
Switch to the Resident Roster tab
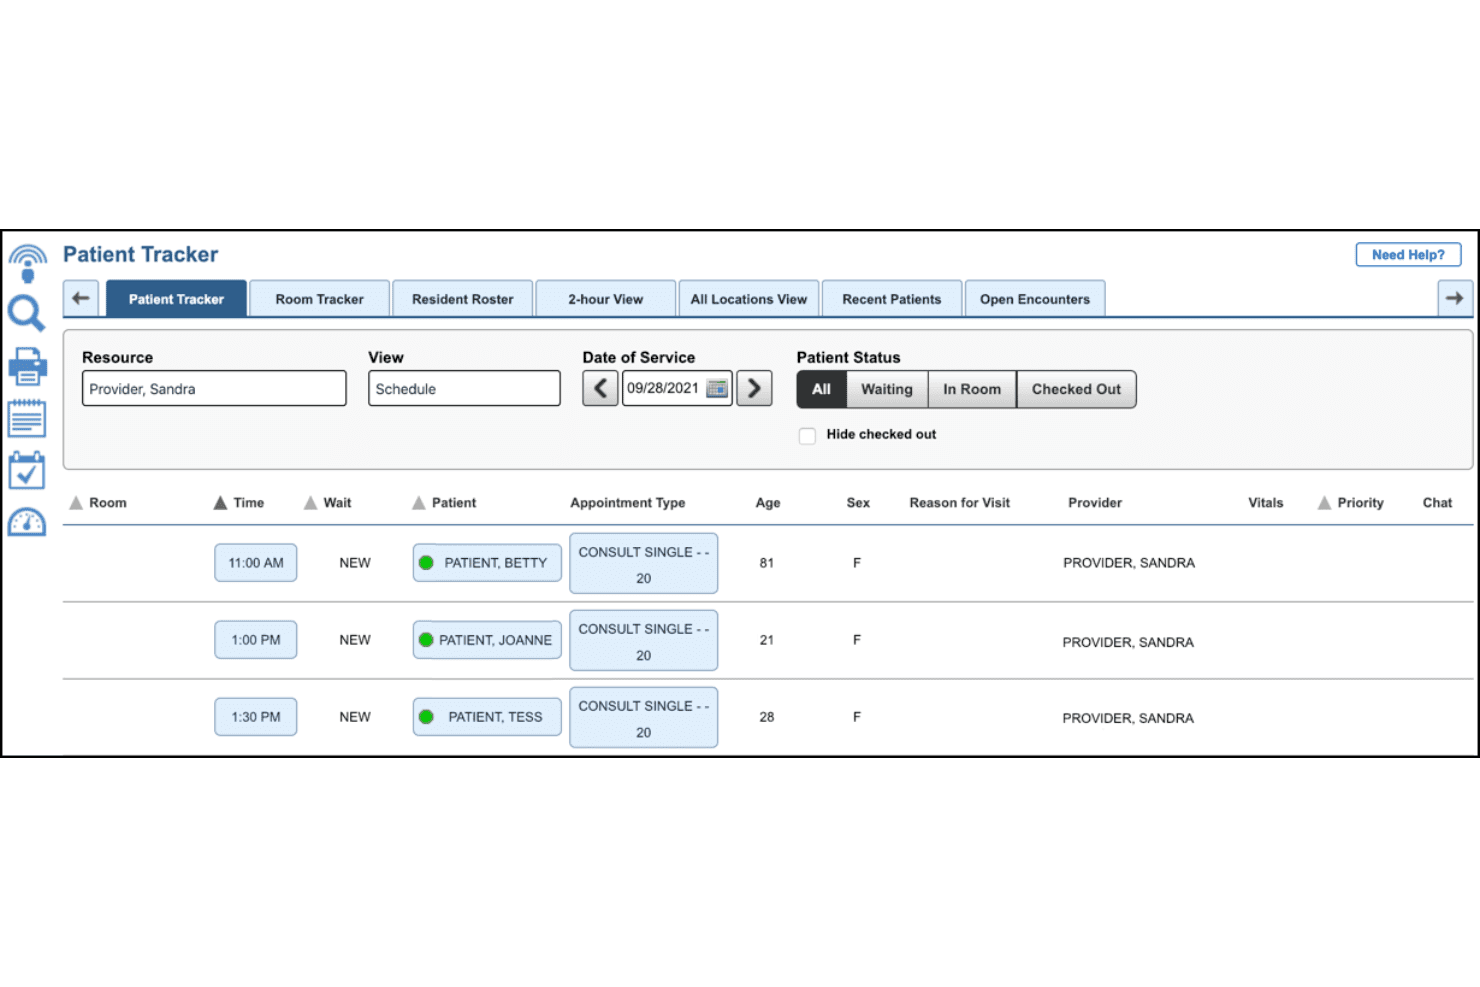point(462,299)
